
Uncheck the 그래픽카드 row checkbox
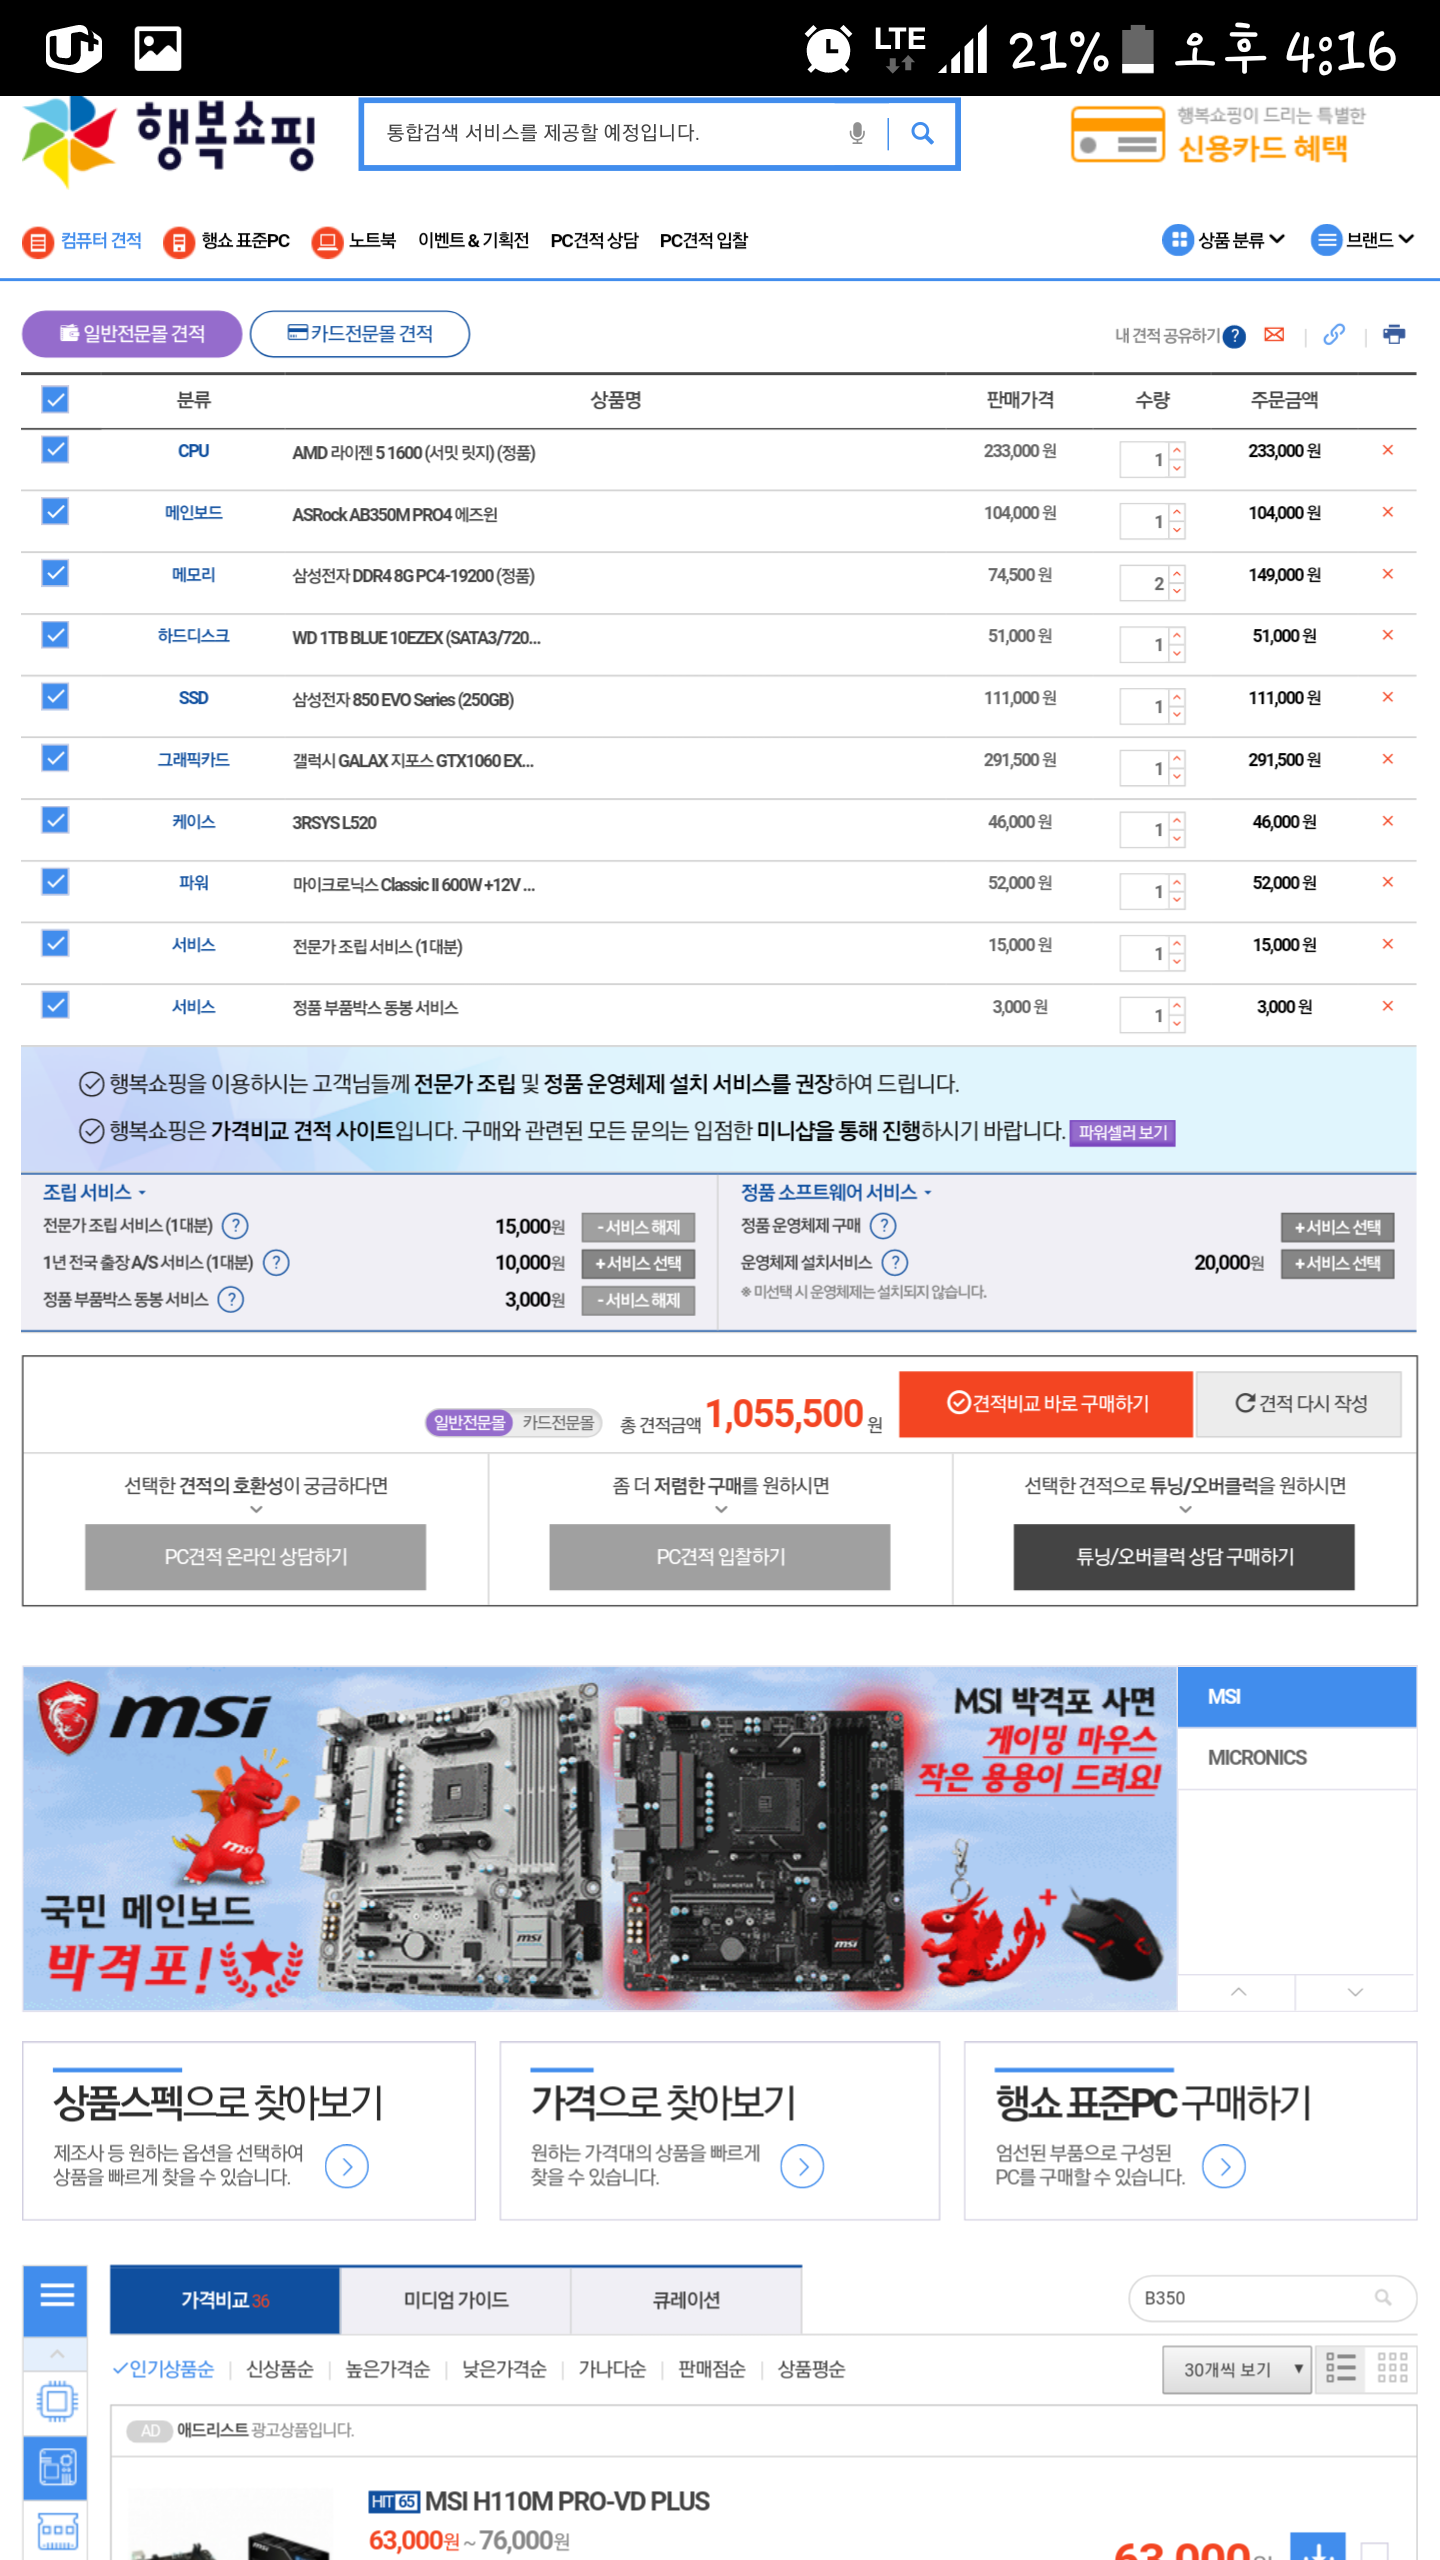point(55,759)
